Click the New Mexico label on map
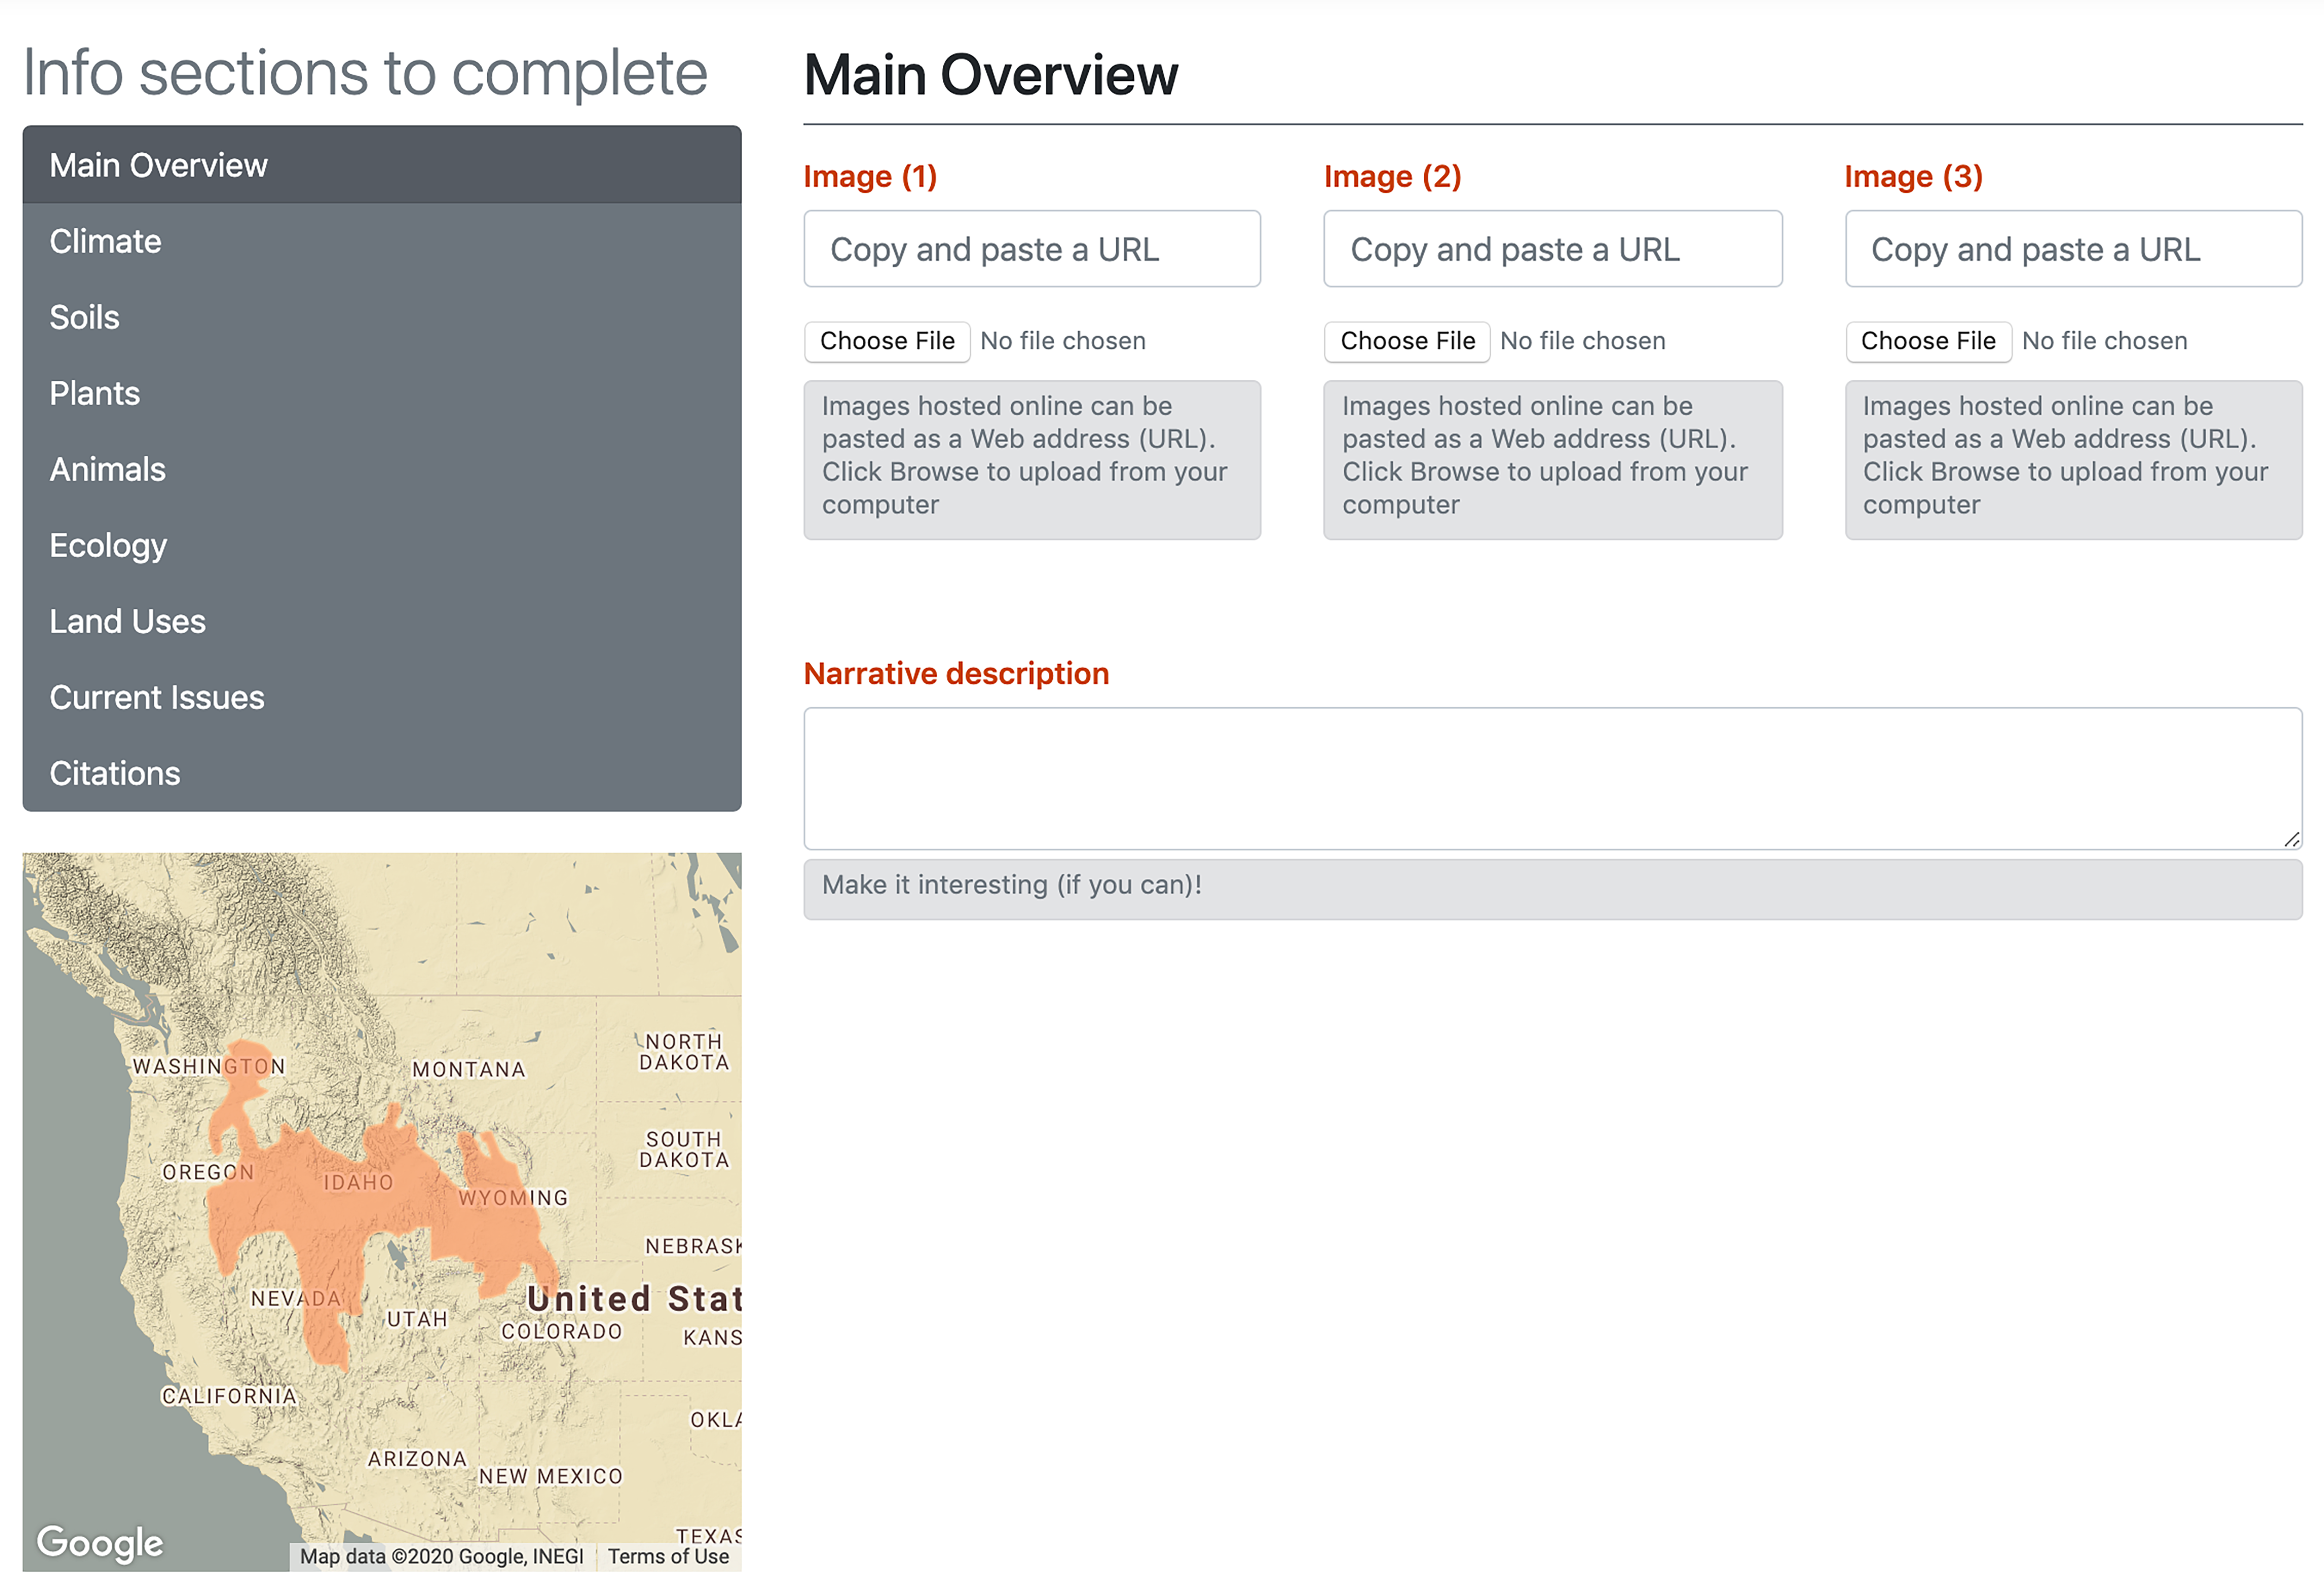The height and width of the screenshot is (1580, 2324). (x=551, y=1476)
